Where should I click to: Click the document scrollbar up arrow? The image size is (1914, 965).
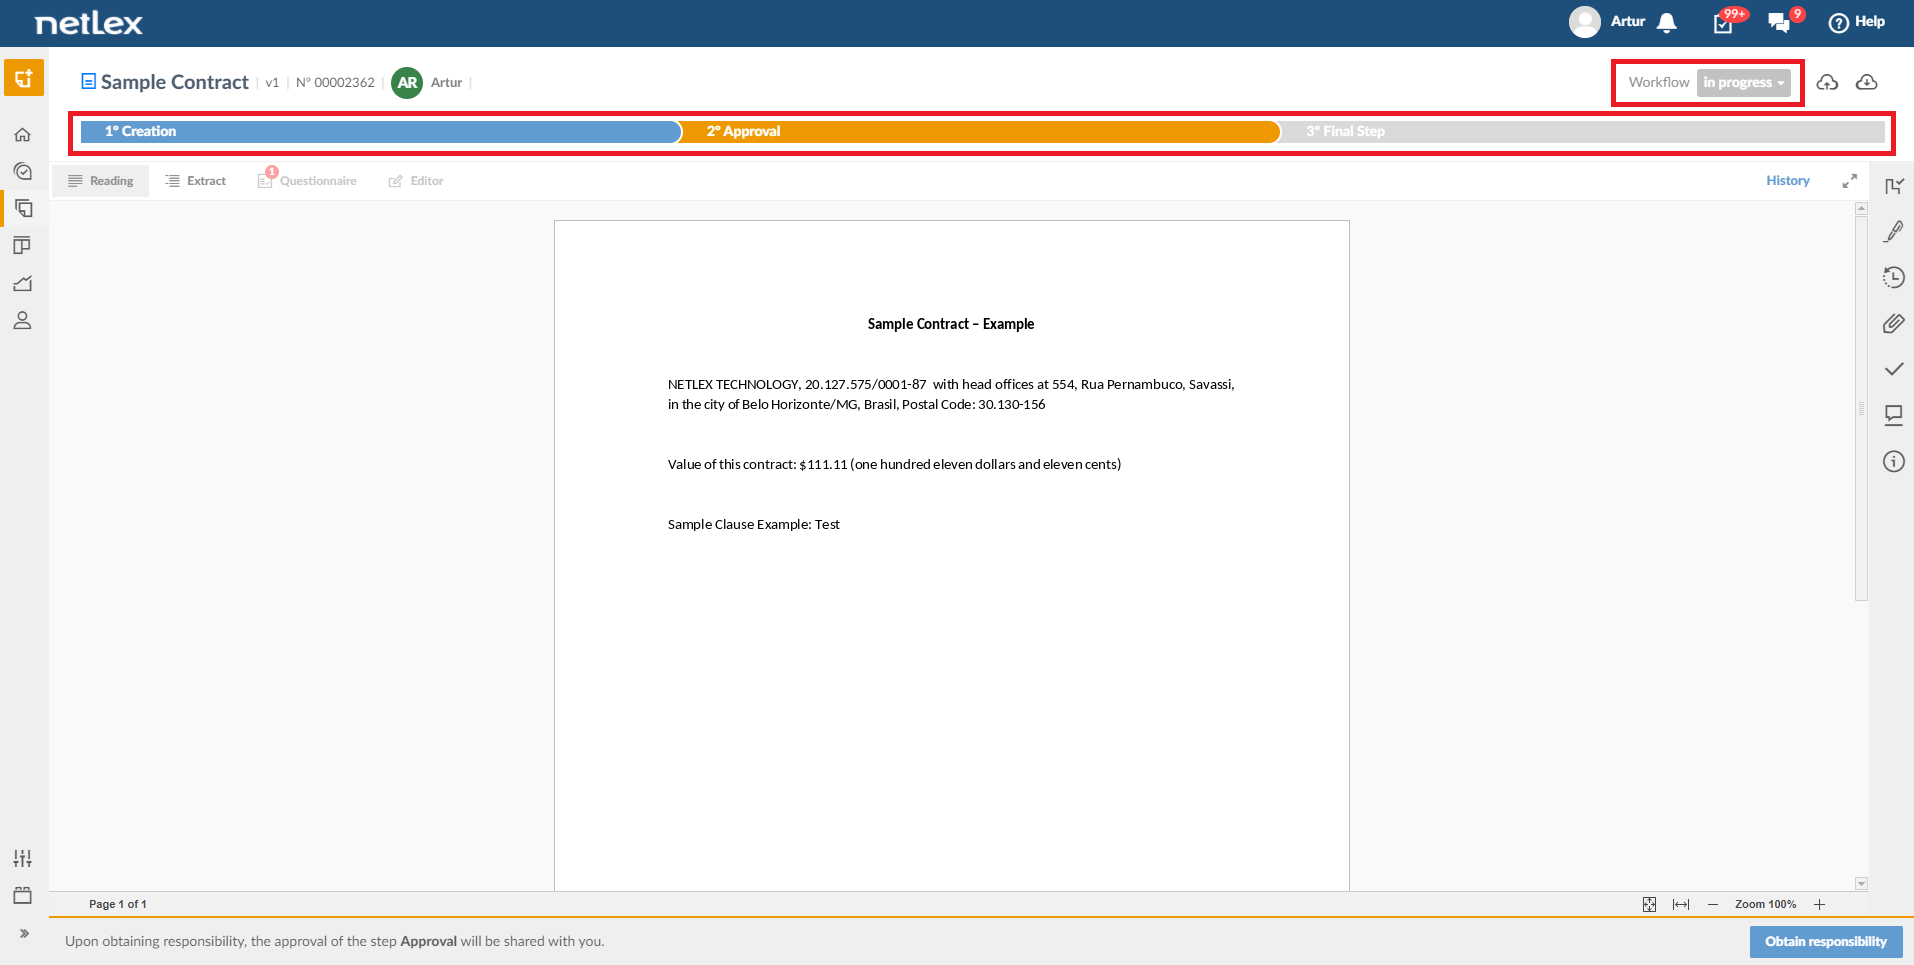(x=1861, y=209)
